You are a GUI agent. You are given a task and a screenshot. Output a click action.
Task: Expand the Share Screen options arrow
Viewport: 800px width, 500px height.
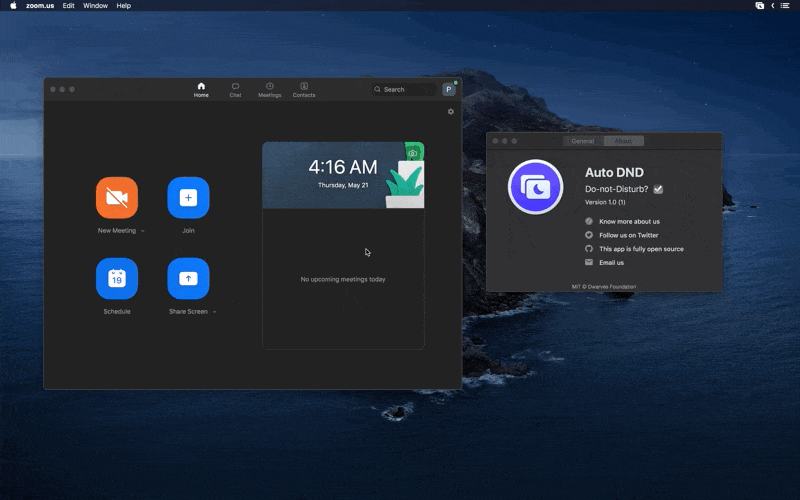pyautogui.click(x=214, y=312)
